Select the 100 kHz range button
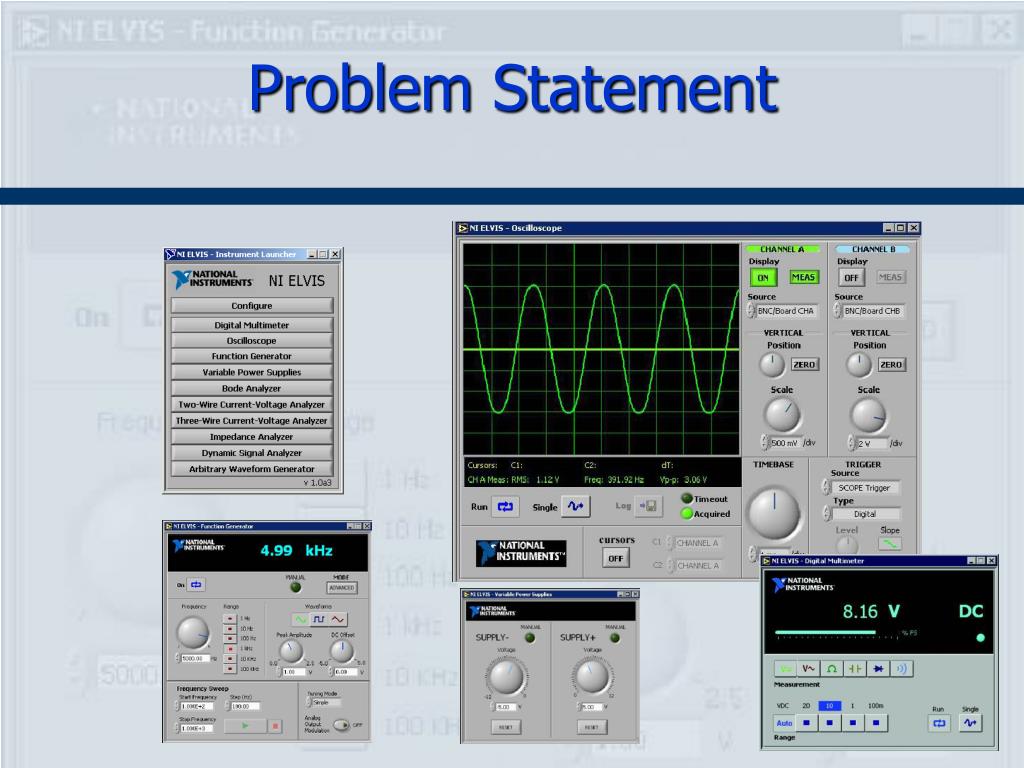1024x768 pixels. point(230,669)
